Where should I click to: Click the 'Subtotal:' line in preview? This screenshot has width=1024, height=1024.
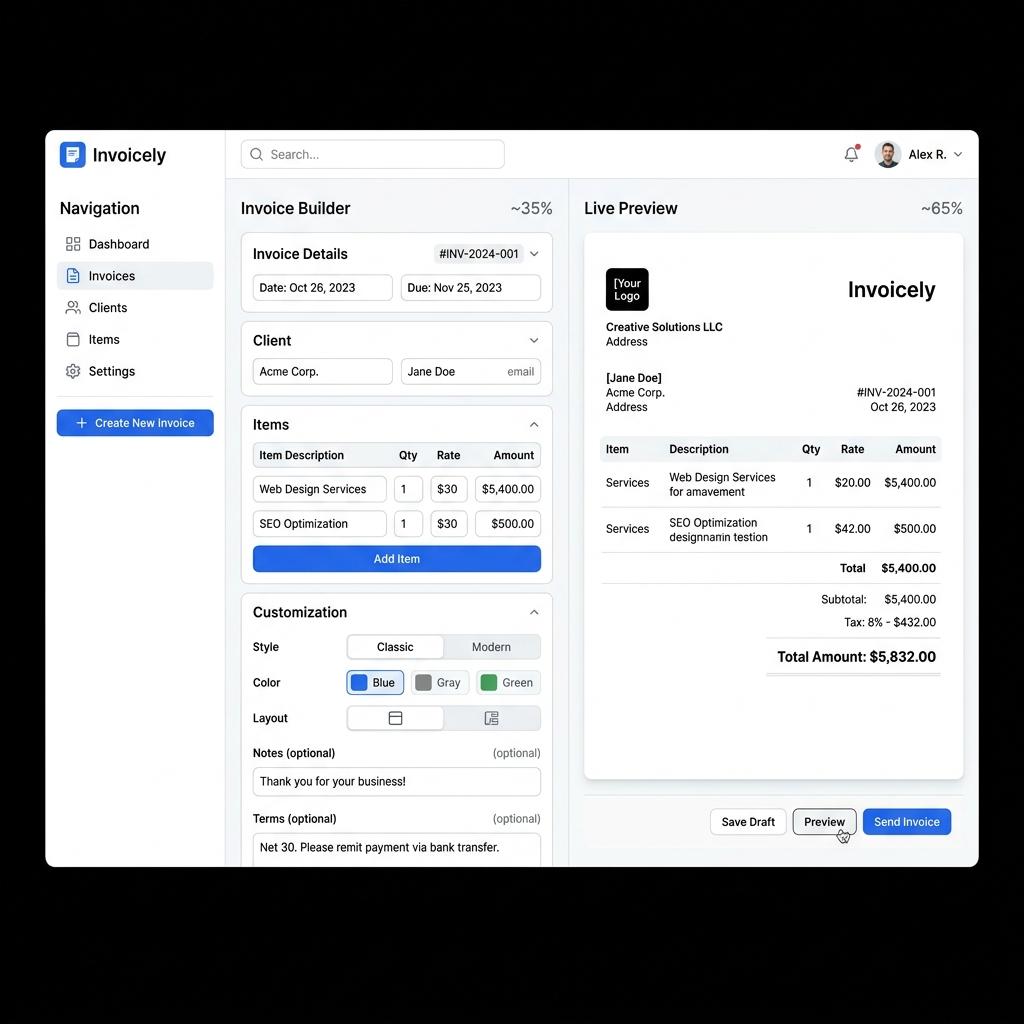click(x=878, y=600)
